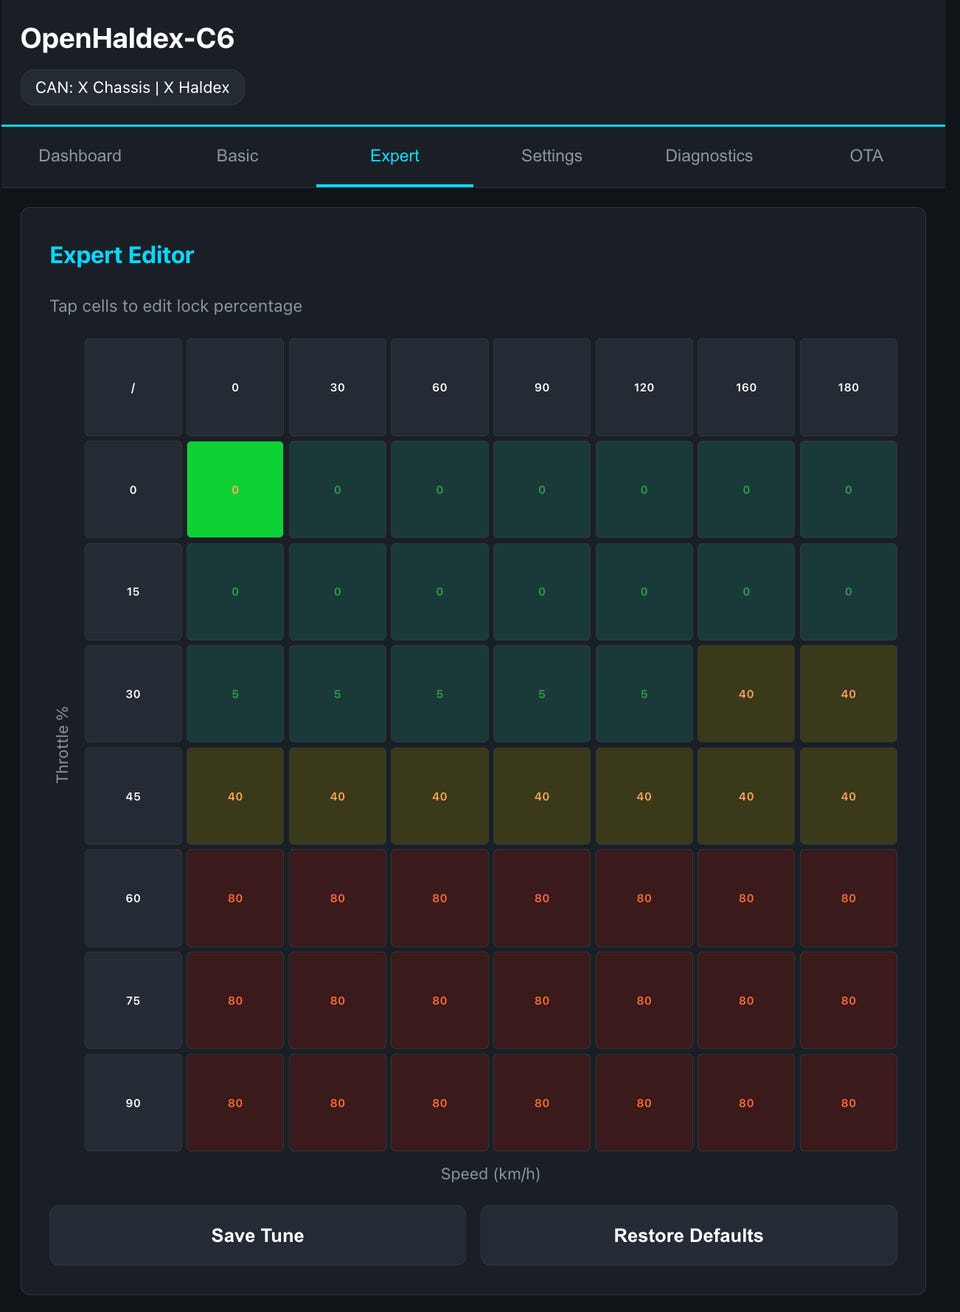
Task: Click the Throttle % axis label
Action: (x=62, y=745)
